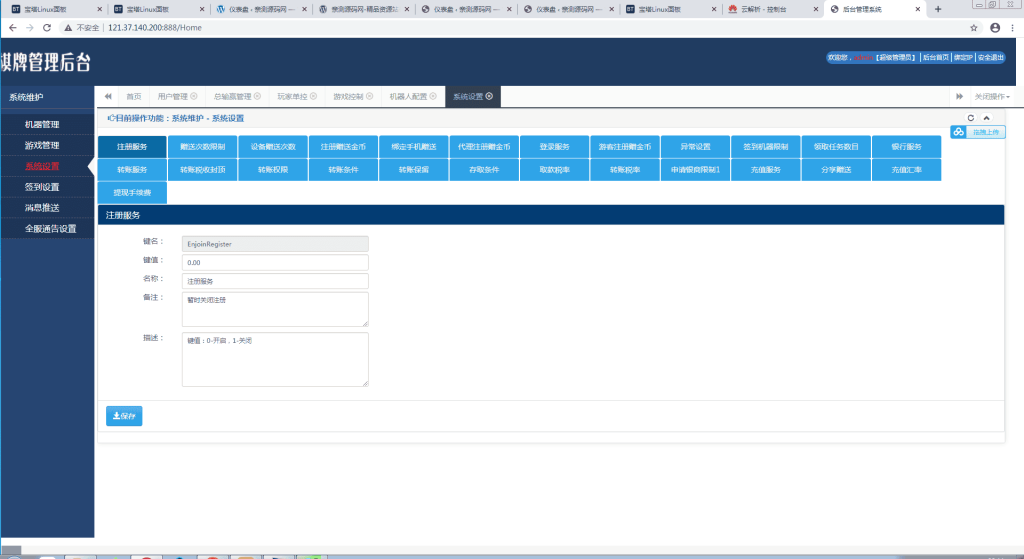Select the 银行服务 settings tab
1024x559 pixels.
pyautogui.click(x=906, y=146)
